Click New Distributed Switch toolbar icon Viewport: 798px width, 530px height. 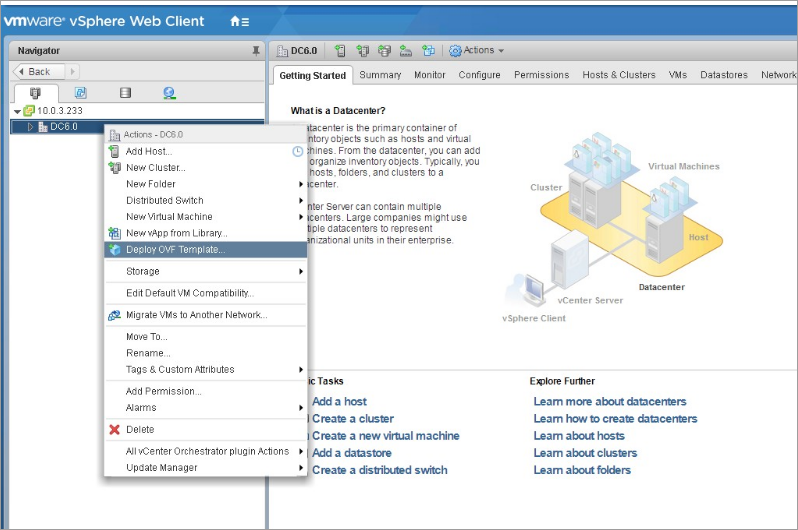coord(406,50)
